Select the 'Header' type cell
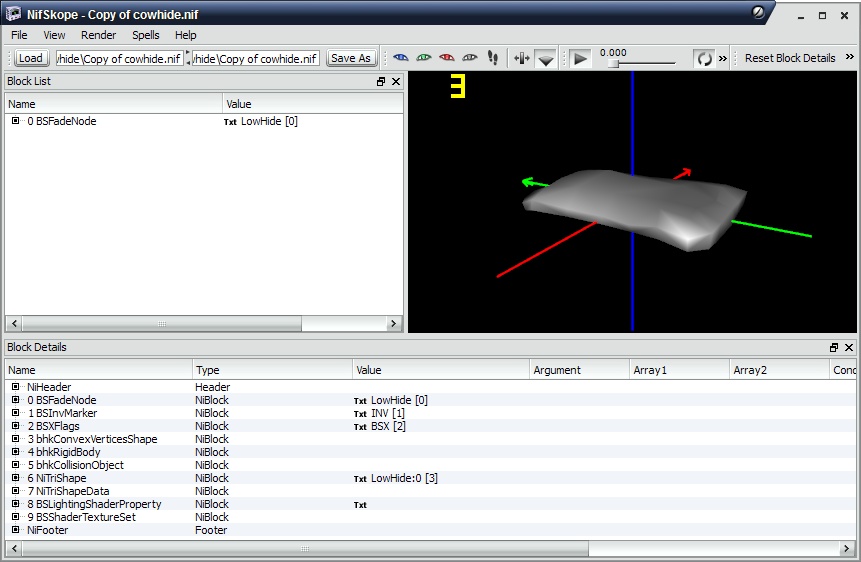The image size is (861, 562). pyautogui.click(x=213, y=387)
